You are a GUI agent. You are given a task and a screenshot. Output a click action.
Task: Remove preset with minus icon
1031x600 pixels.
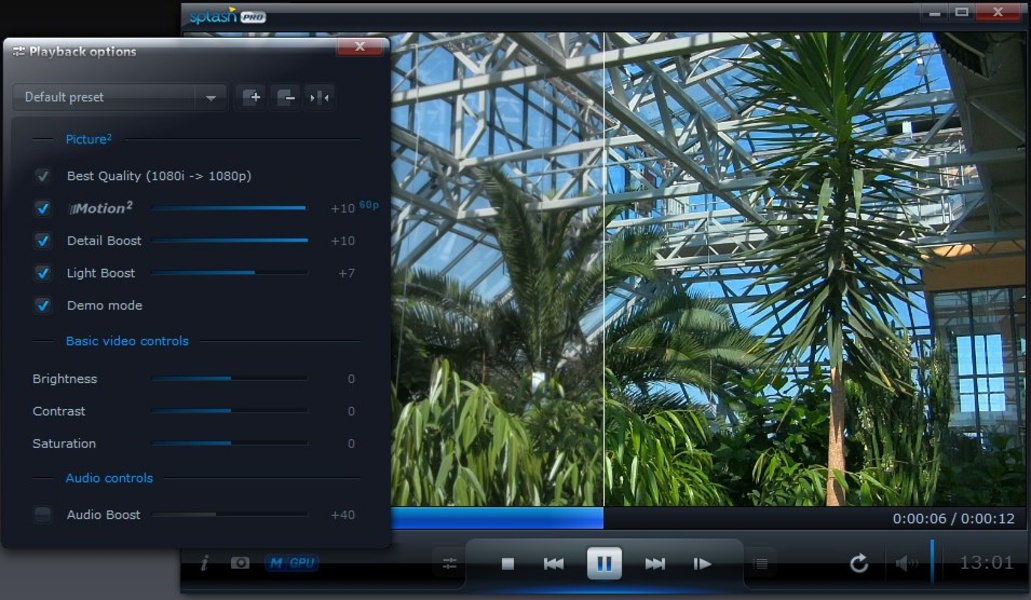point(285,97)
